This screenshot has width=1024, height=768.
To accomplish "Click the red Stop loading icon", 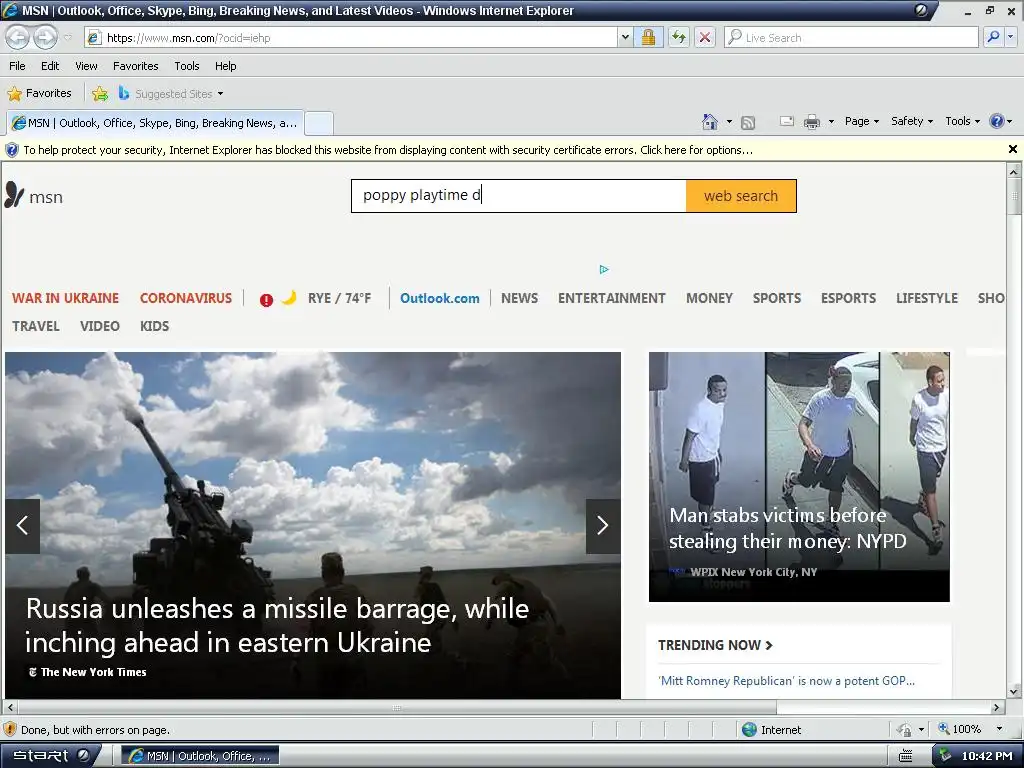I will 705,37.
